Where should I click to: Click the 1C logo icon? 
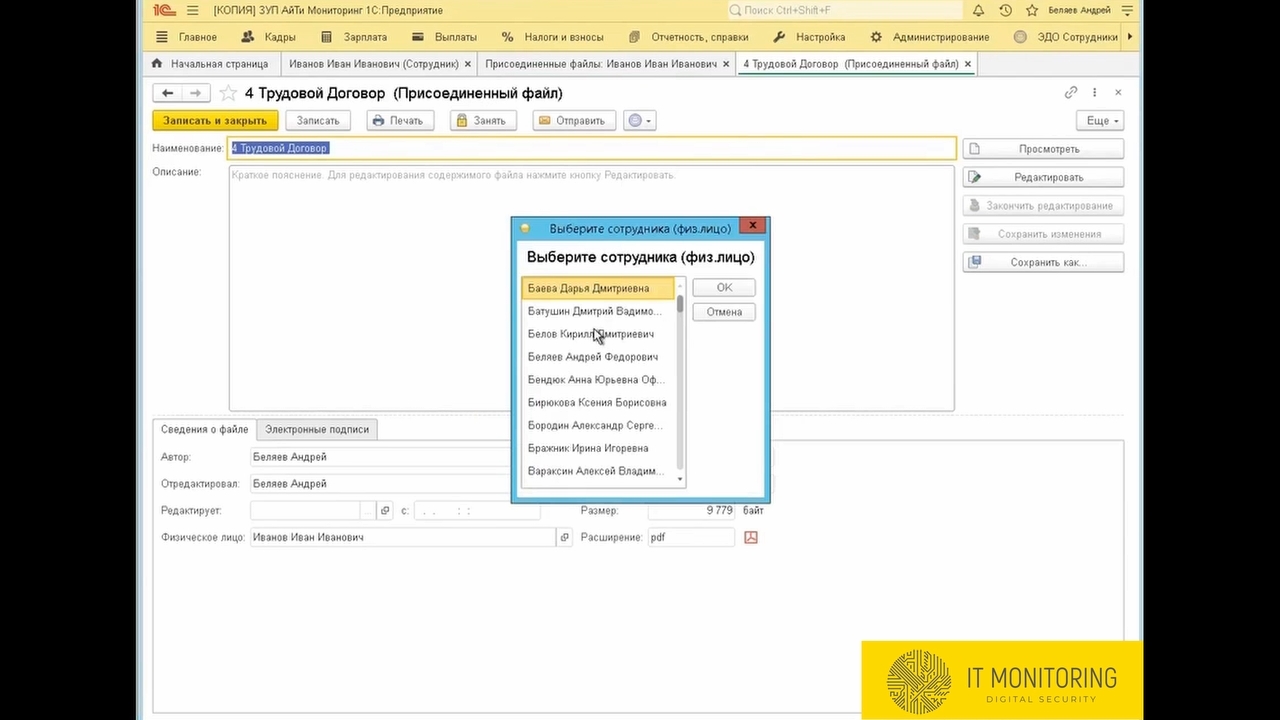(x=162, y=10)
